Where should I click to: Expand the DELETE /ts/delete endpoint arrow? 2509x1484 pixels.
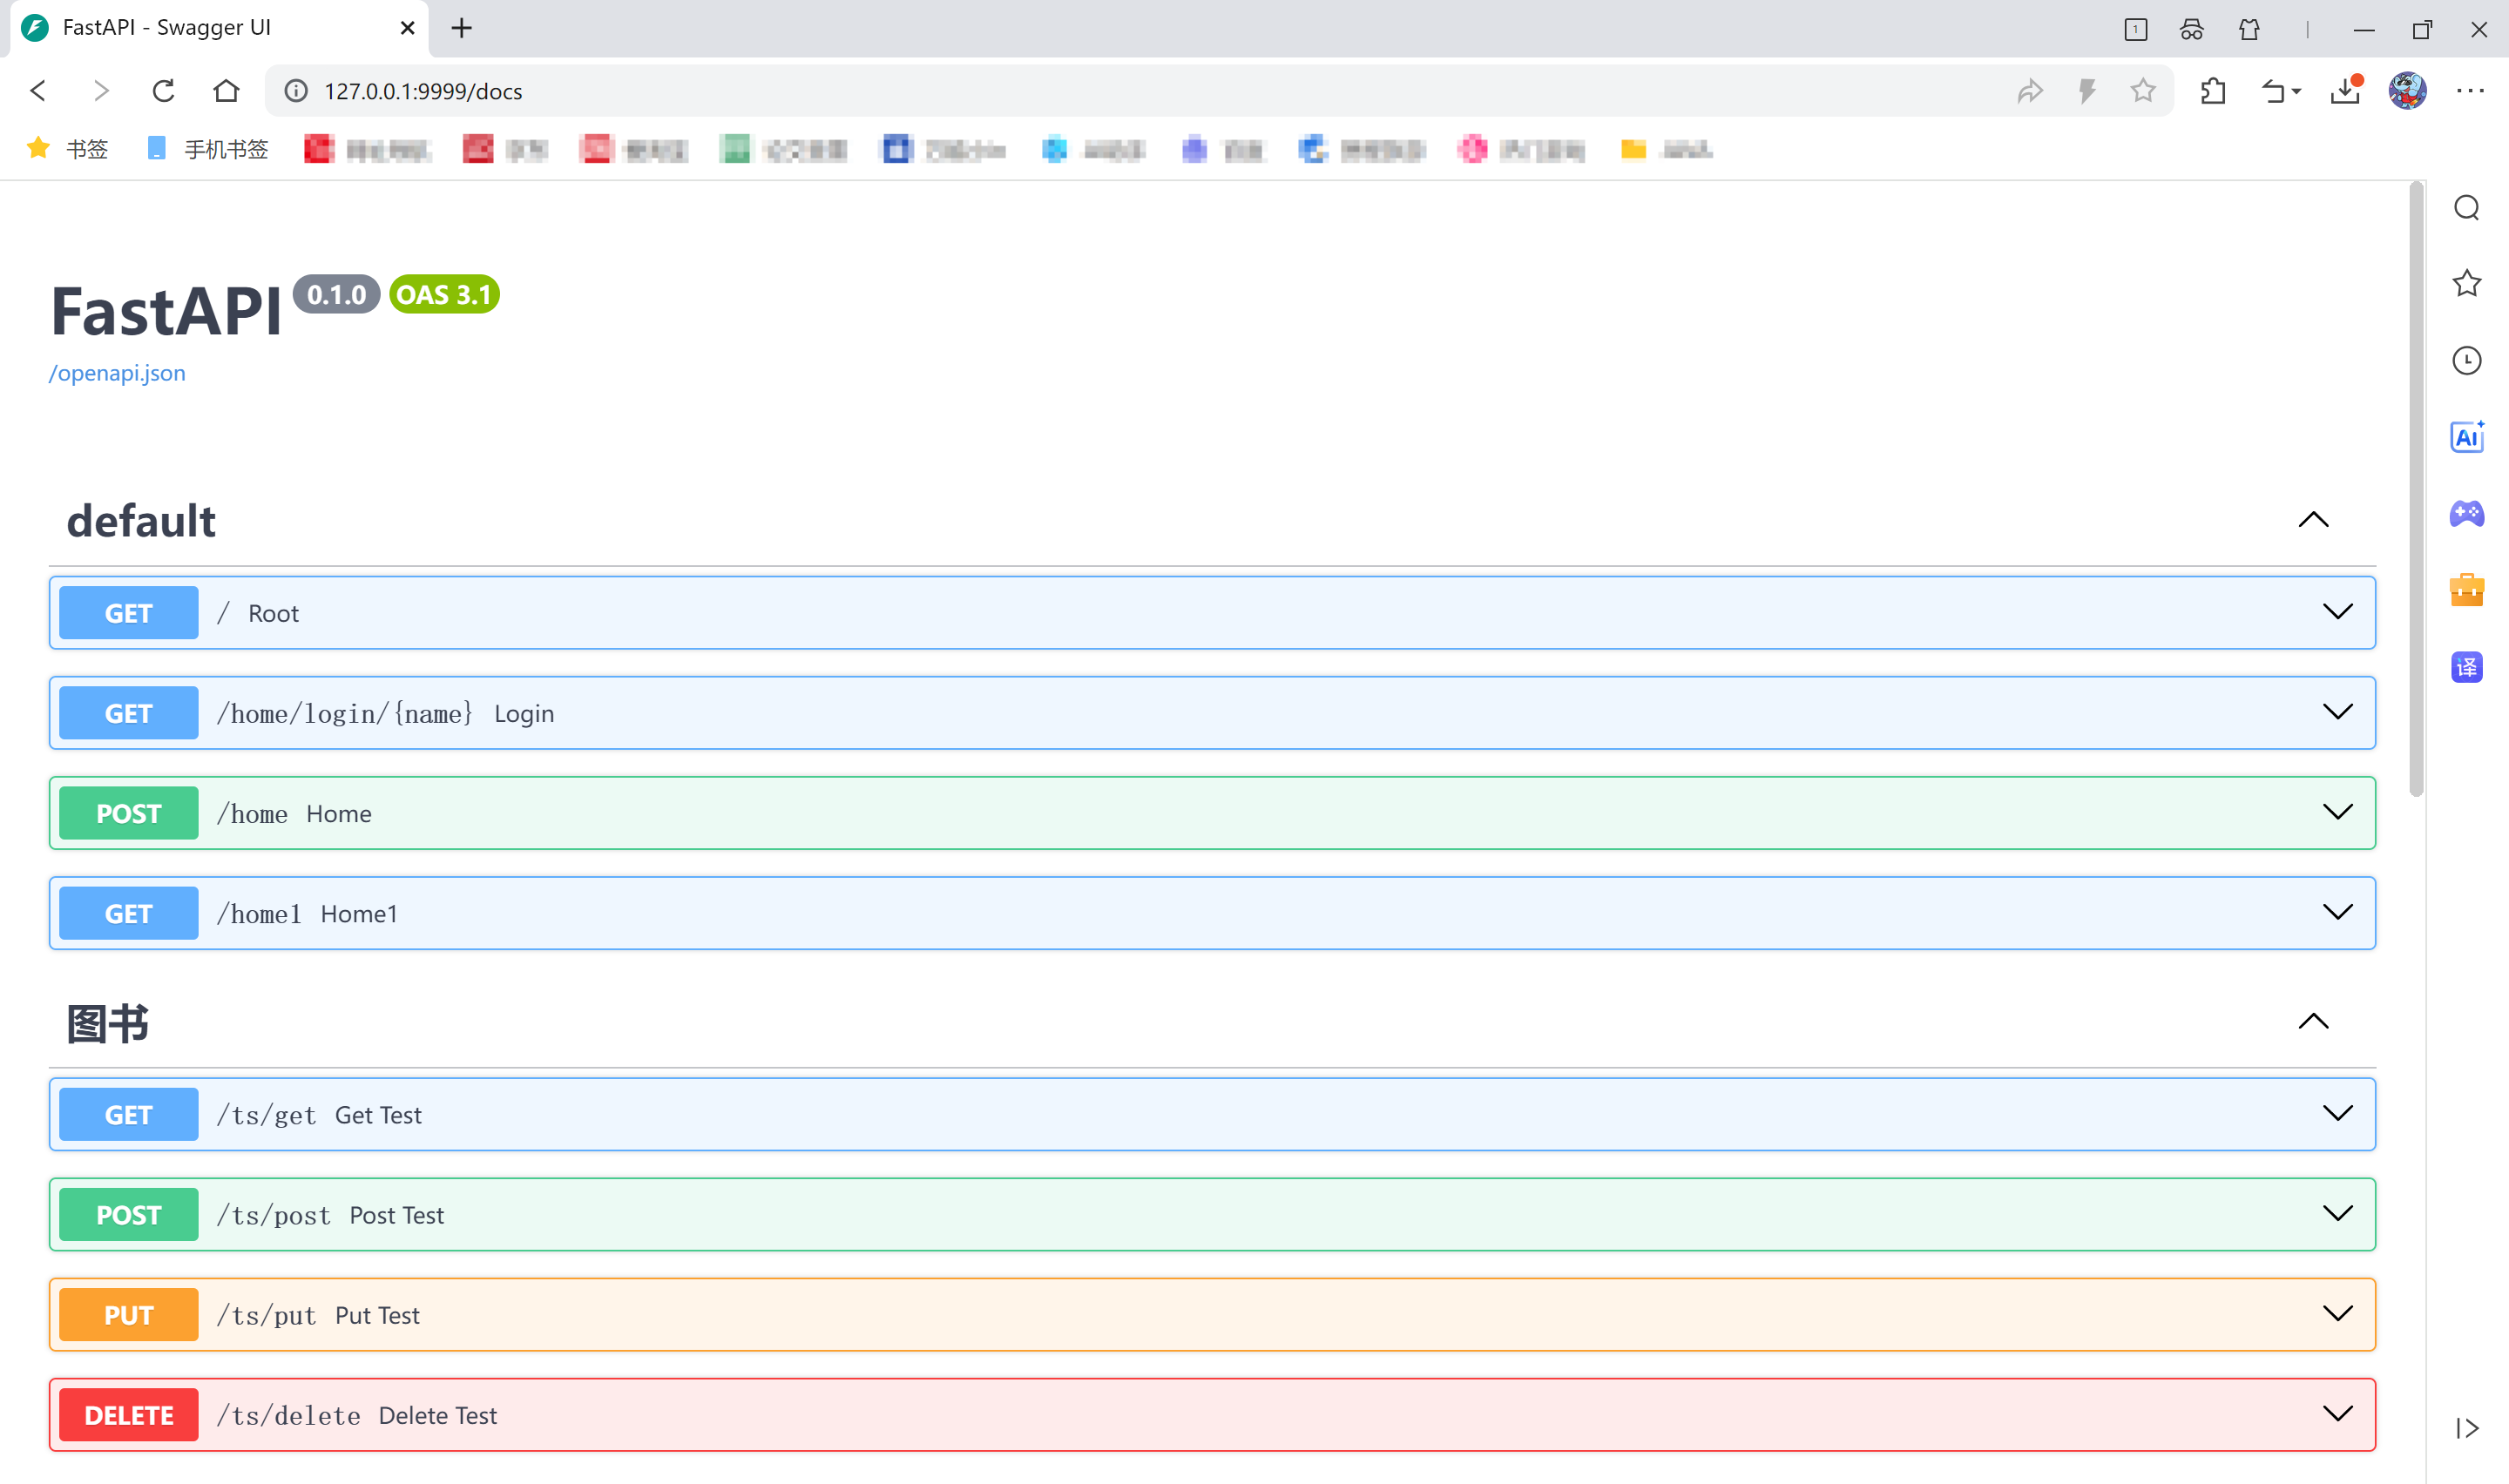click(x=2337, y=1414)
